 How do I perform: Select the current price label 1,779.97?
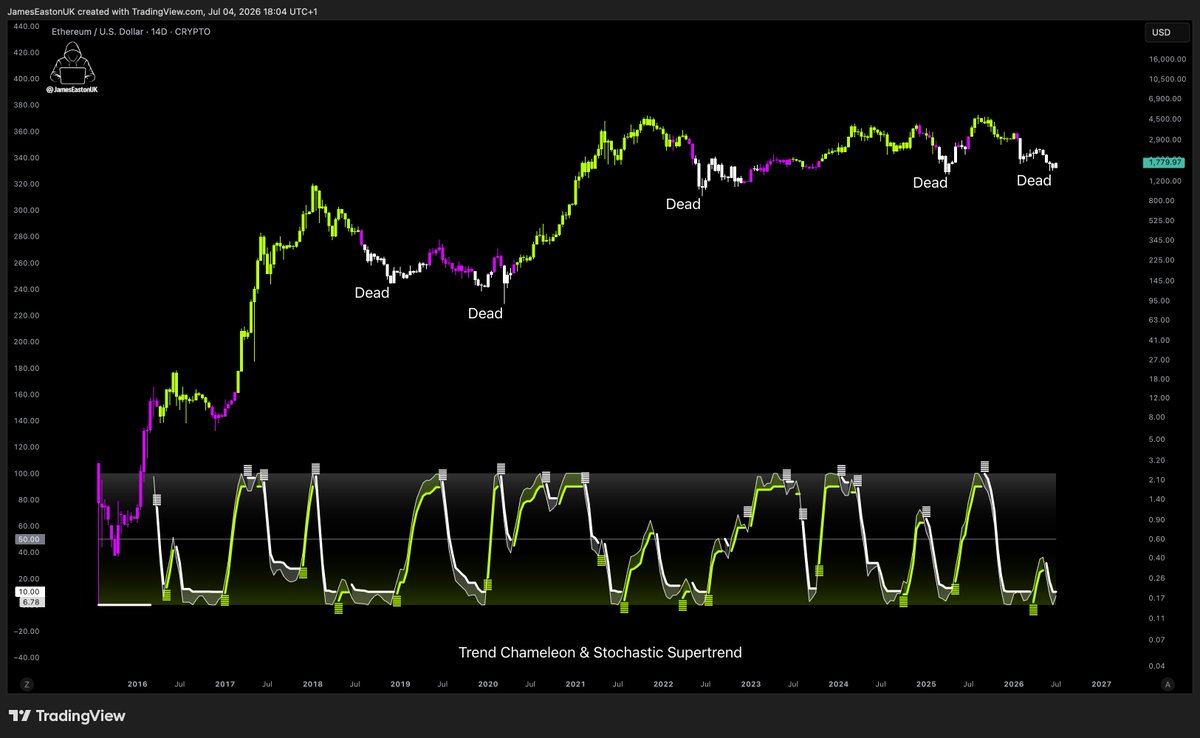[x=1166, y=162]
